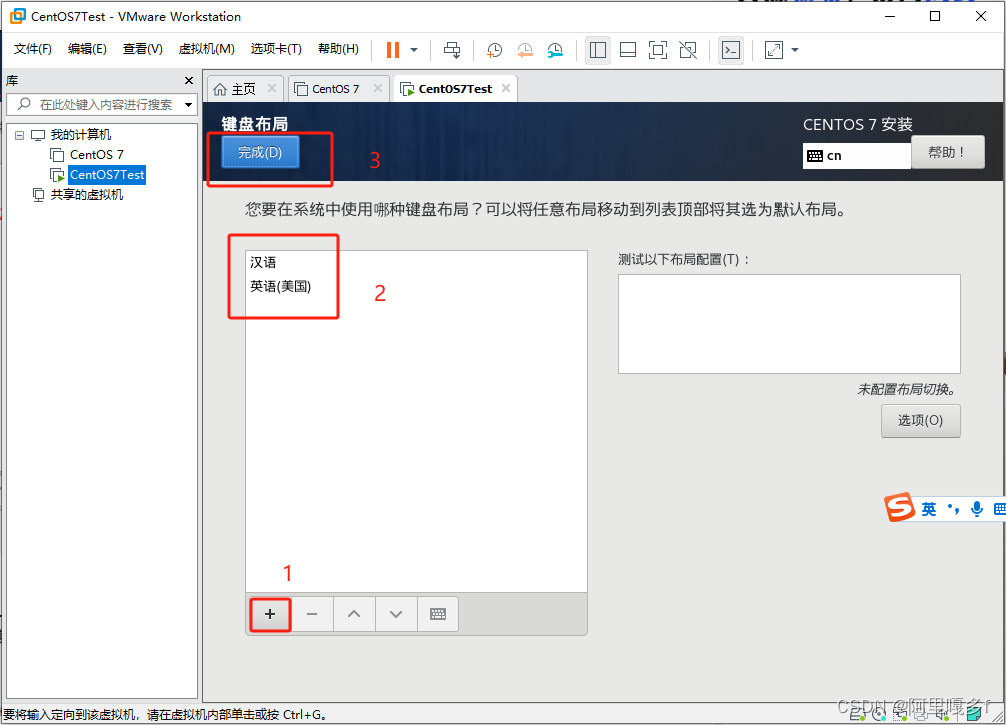Show or hide the library panel
This screenshot has height=725, width=1006.
point(597,49)
